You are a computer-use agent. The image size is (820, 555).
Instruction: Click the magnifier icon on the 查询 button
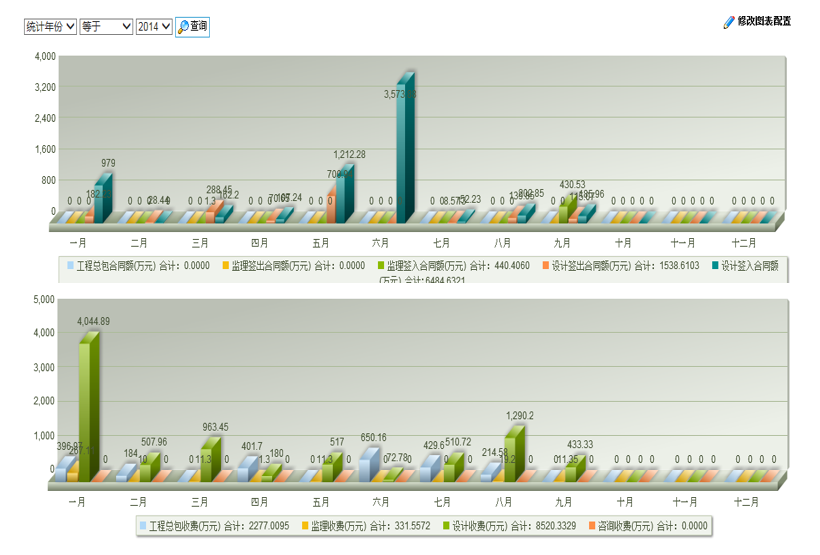coord(183,27)
